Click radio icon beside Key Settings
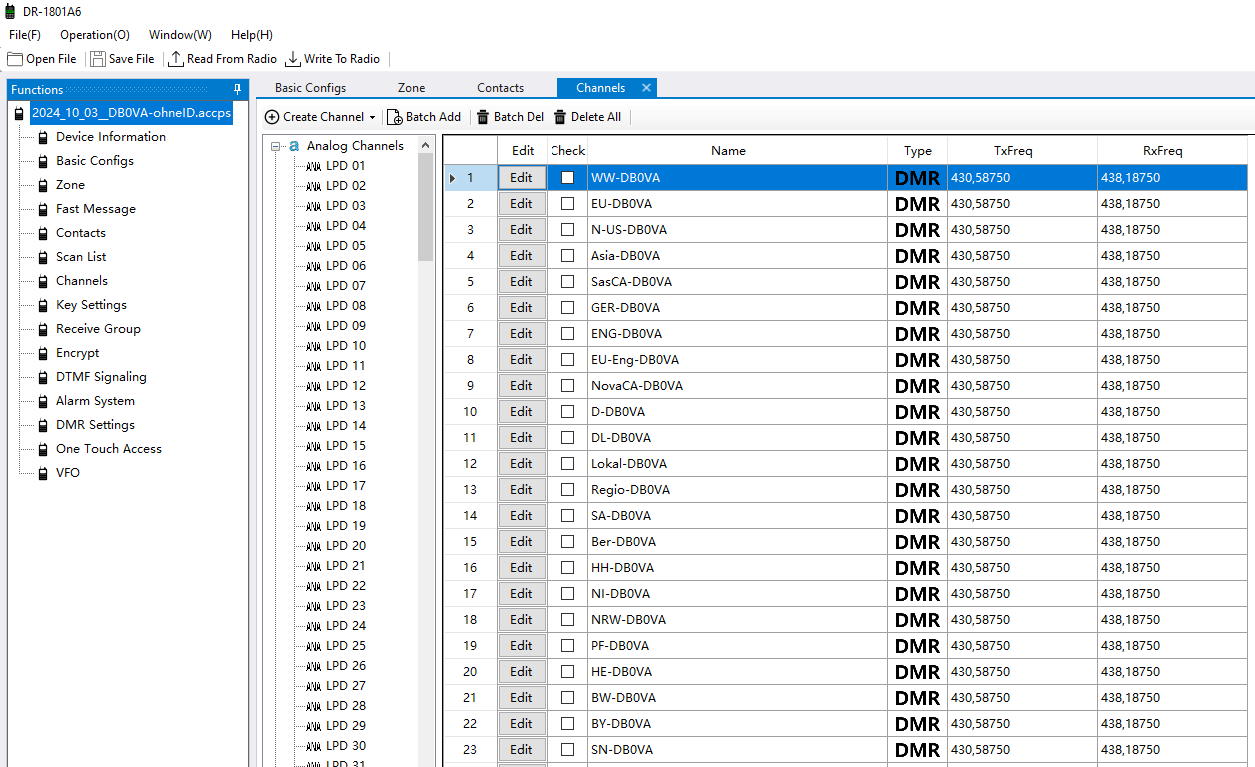 click(x=43, y=305)
